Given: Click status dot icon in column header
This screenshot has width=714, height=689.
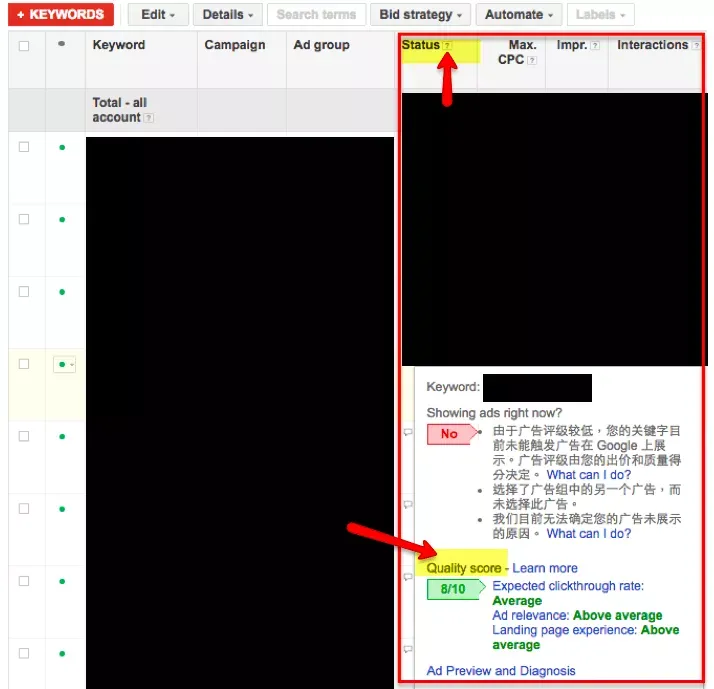Looking at the screenshot, I should point(61,44).
